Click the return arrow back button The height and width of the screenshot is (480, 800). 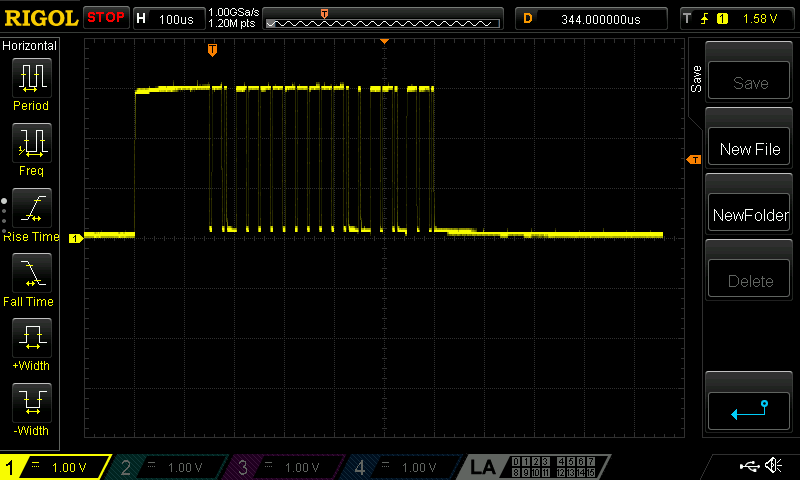pyautogui.click(x=749, y=409)
